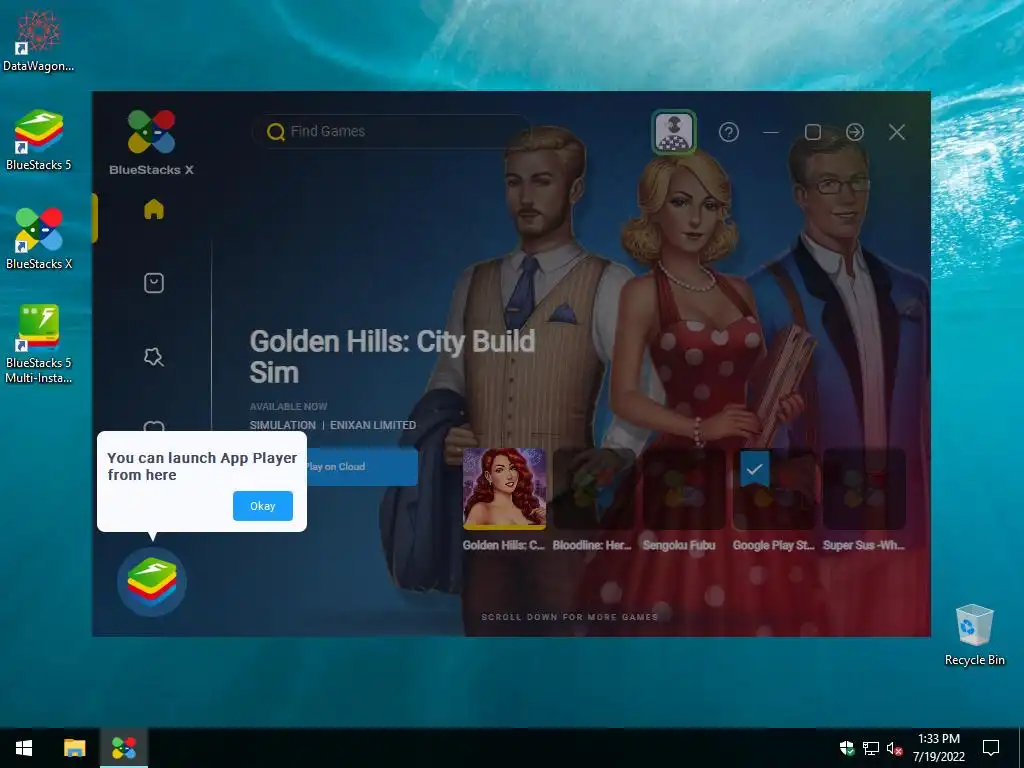Minimize the BlueStacks X window

[x=771, y=132]
